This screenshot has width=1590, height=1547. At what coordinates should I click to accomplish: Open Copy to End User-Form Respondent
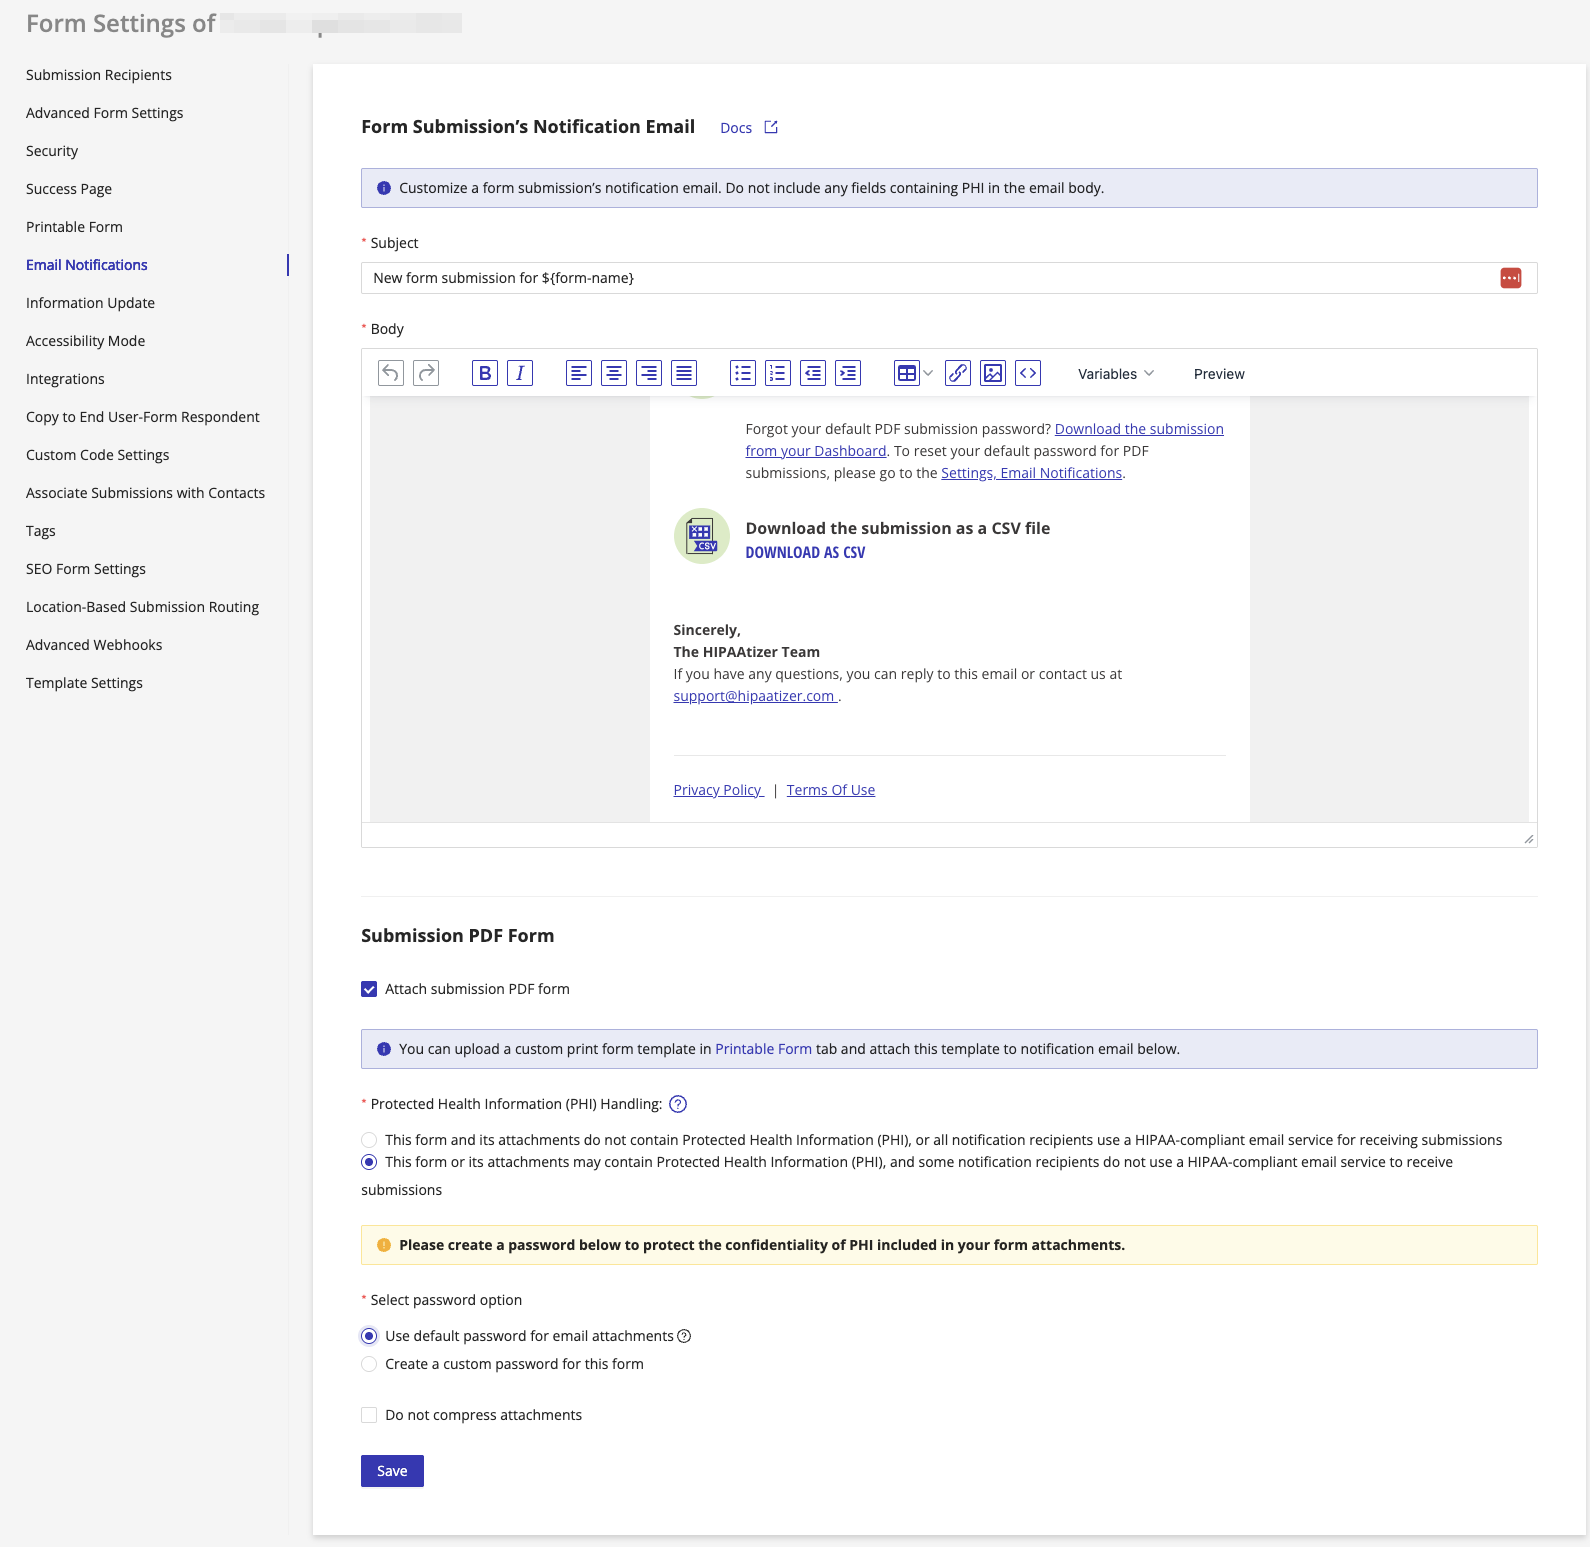tap(143, 417)
